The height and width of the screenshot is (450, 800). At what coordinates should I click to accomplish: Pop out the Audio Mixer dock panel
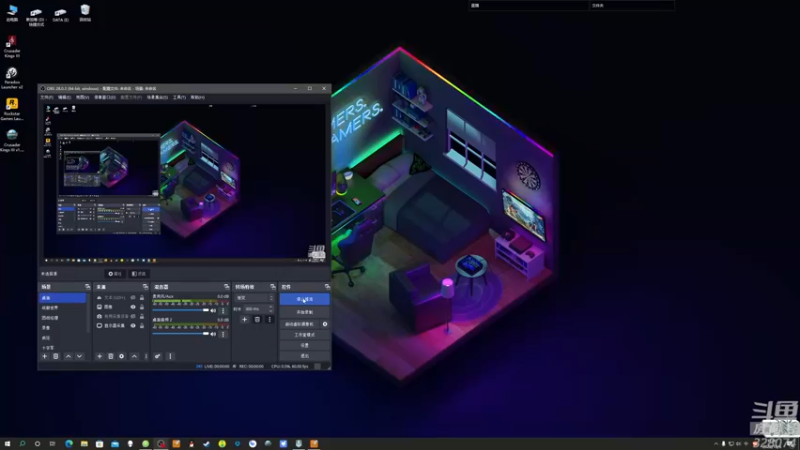pos(227,287)
